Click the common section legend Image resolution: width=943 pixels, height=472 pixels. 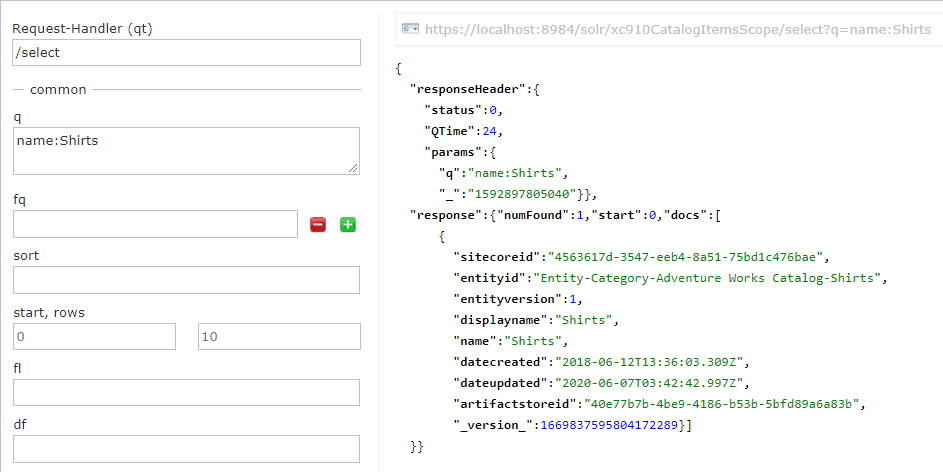click(58, 90)
